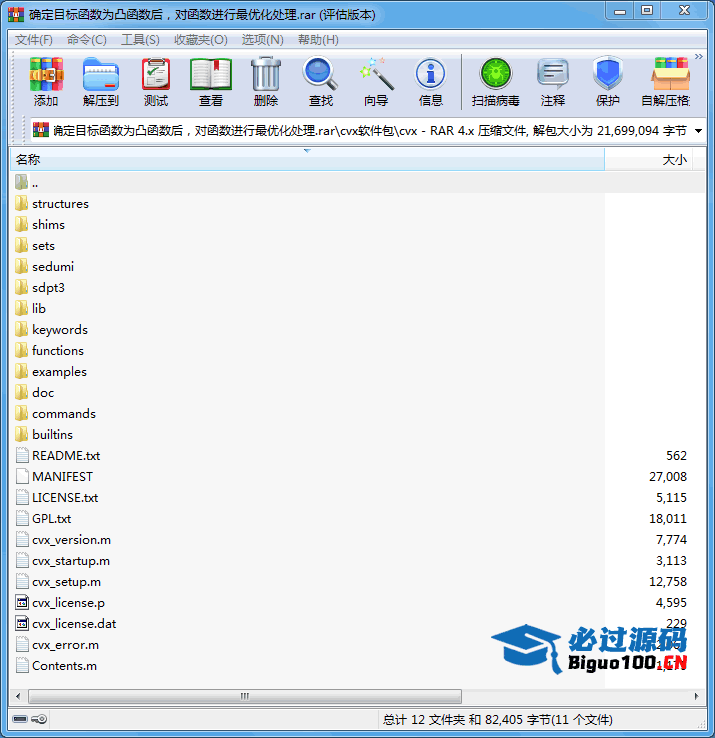Open the Favorites (收藏夹) menu
Viewport: 715px width, 738px height.
(201, 40)
